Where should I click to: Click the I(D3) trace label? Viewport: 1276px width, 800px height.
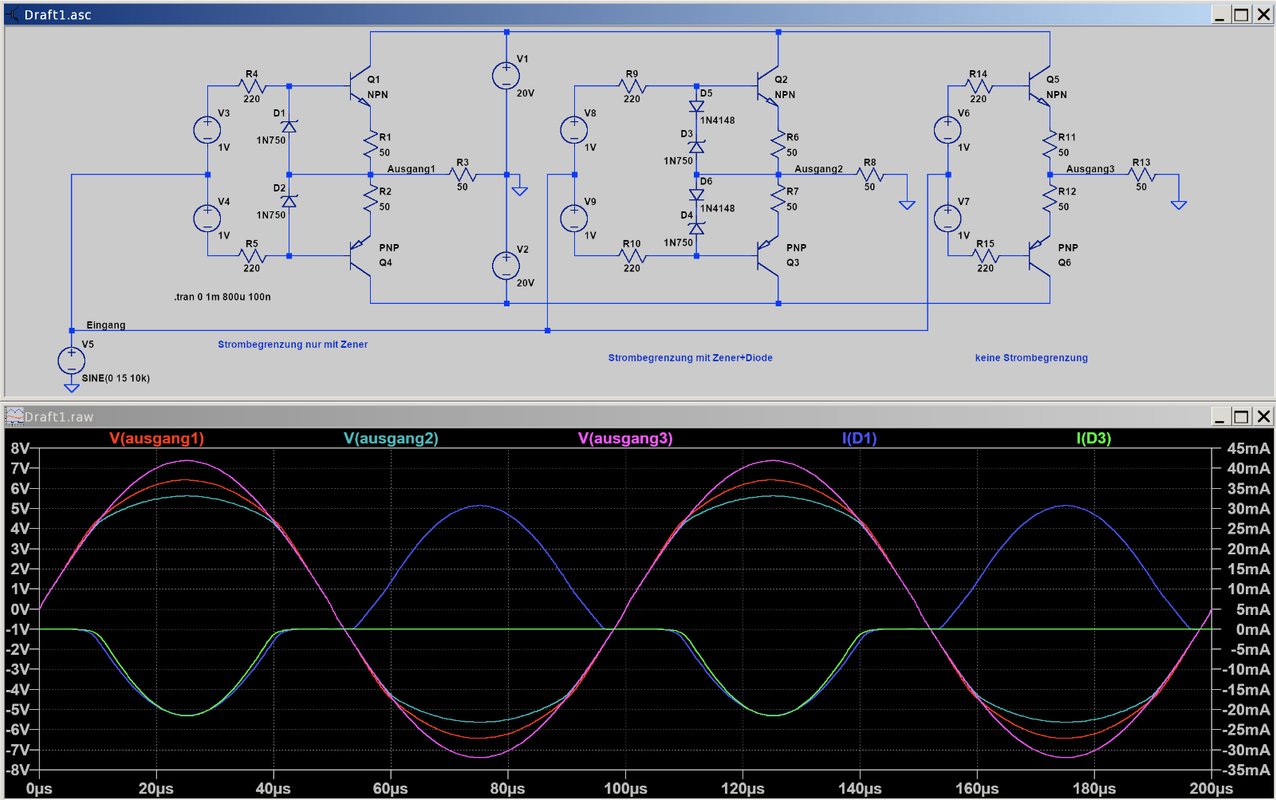pyautogui.click(x=1093, y=438)
